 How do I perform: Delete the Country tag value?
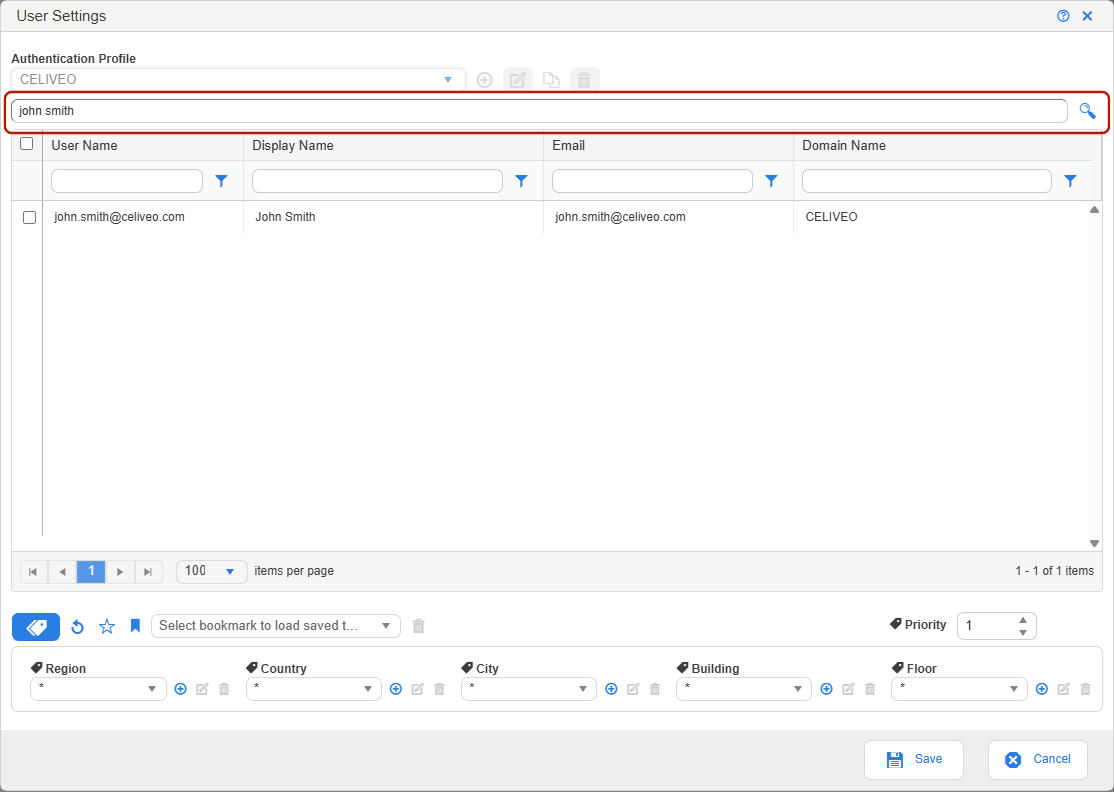click(440, 689)
